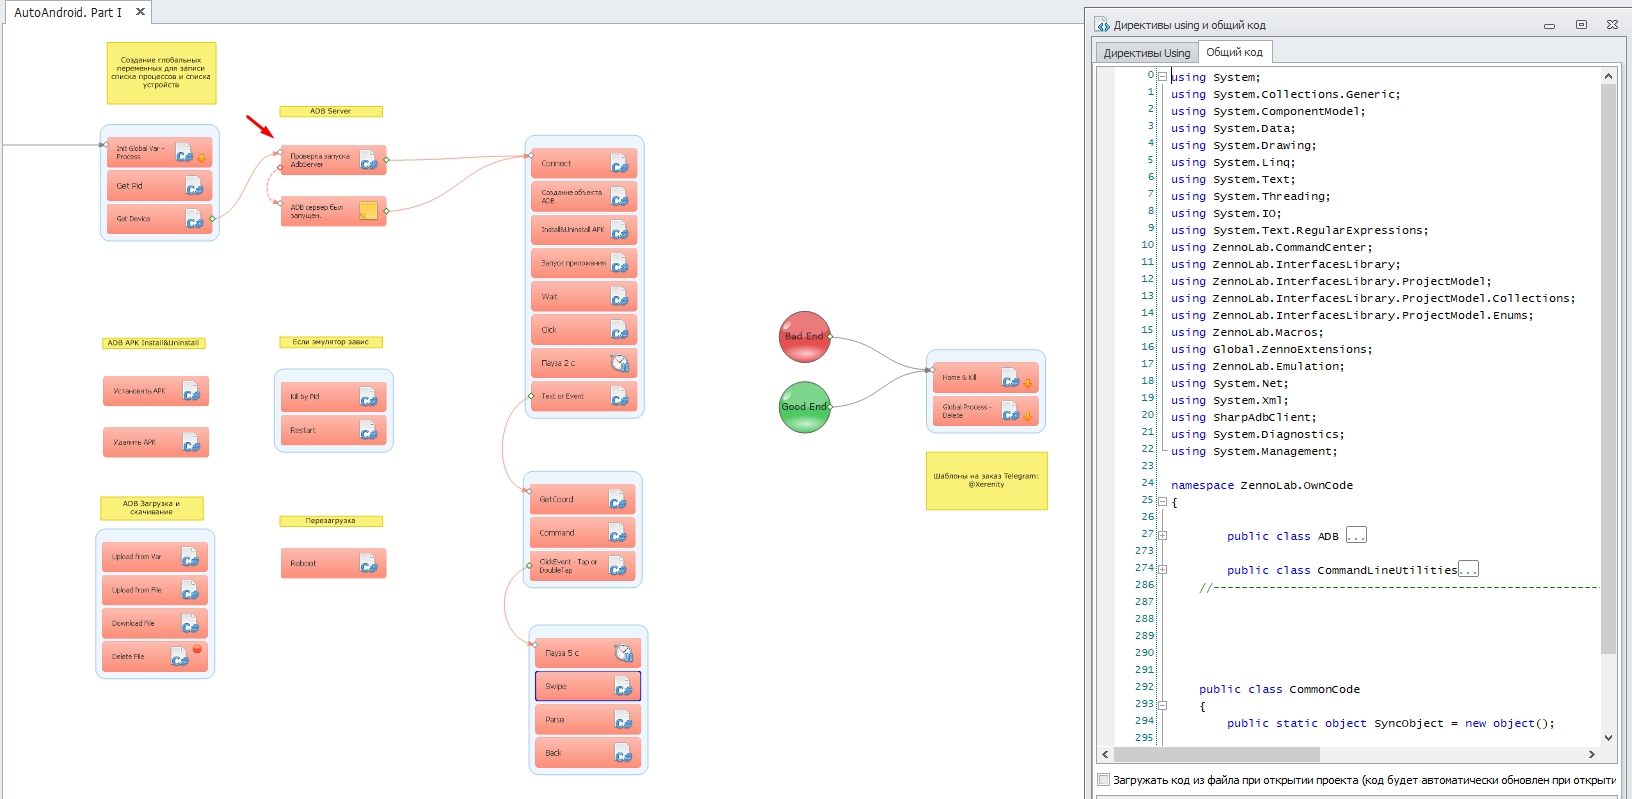
Task: Click the C# icon on Kill by Pid block
Action: coord(368,398)
